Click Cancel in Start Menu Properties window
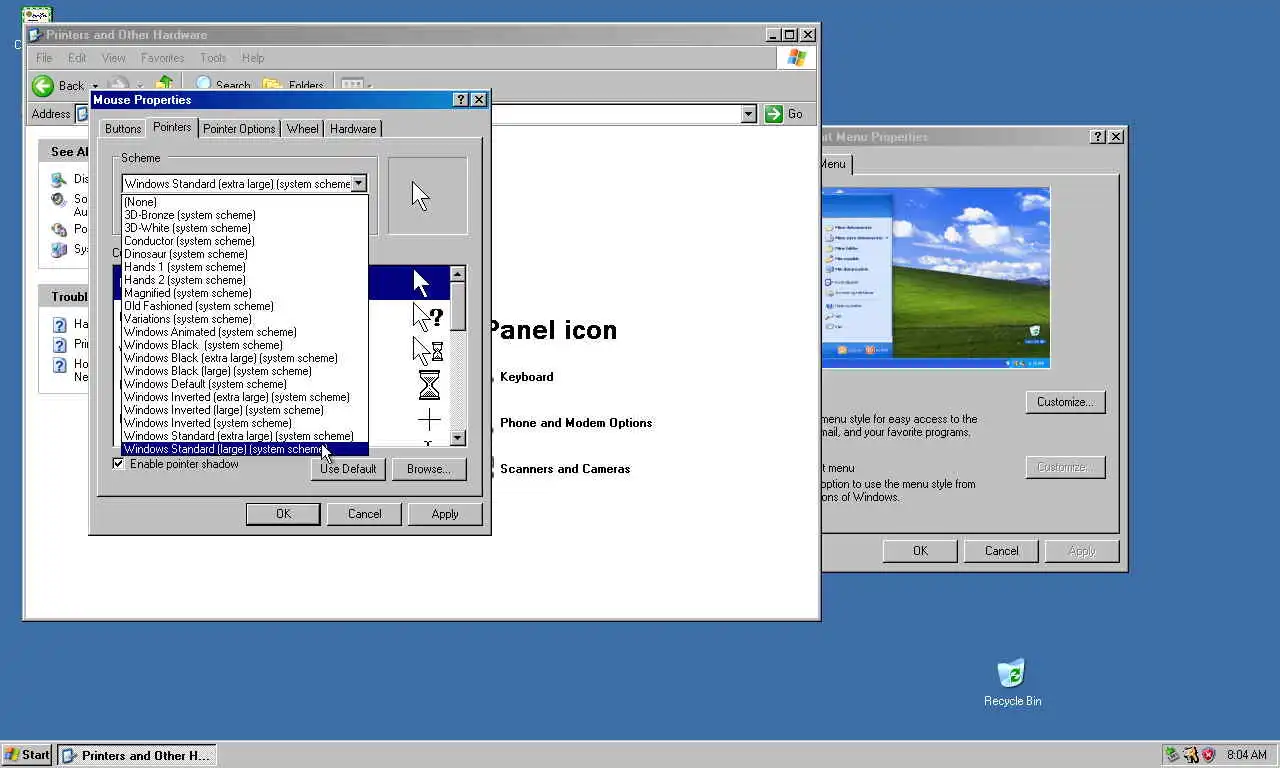 [1001, 551]
